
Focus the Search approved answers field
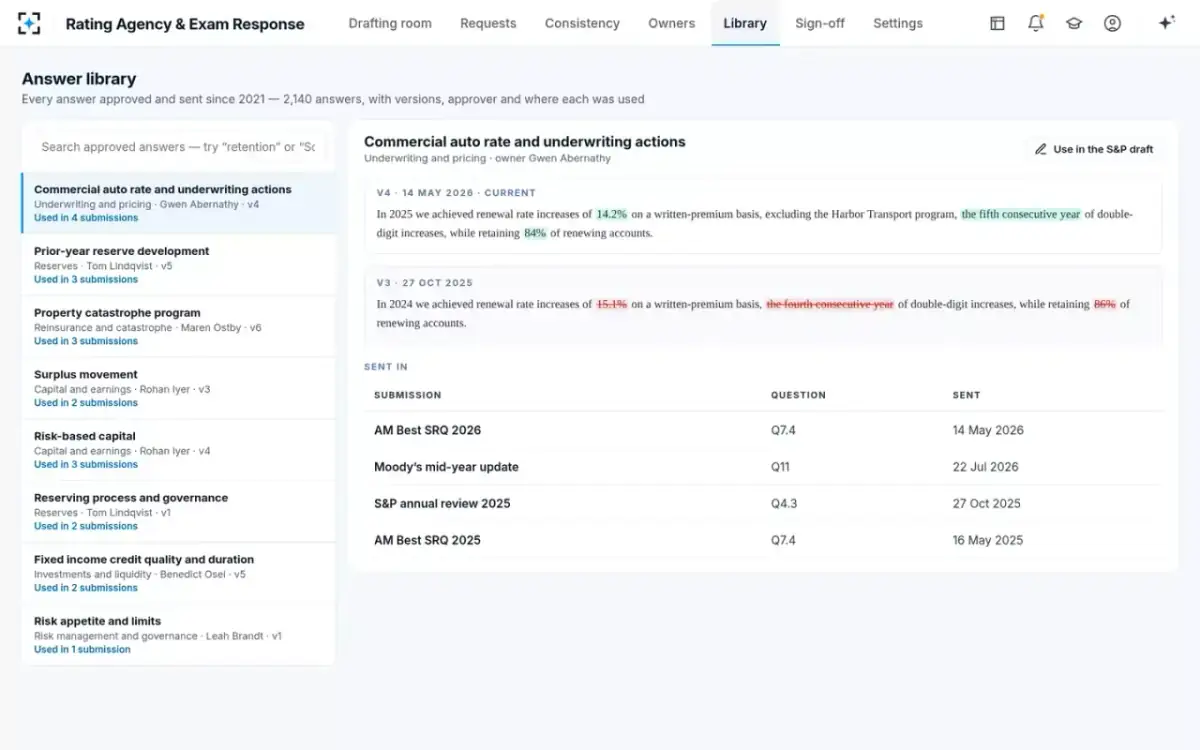pos(178,147)
